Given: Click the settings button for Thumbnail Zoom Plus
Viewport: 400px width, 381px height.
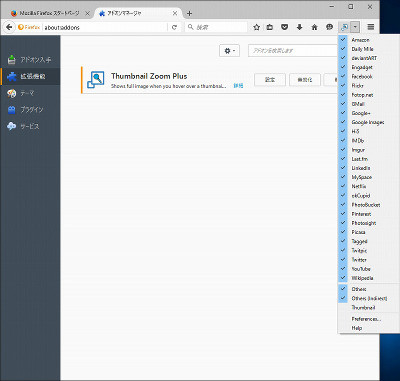Looking at the screenshot, I should pos(270,80).
